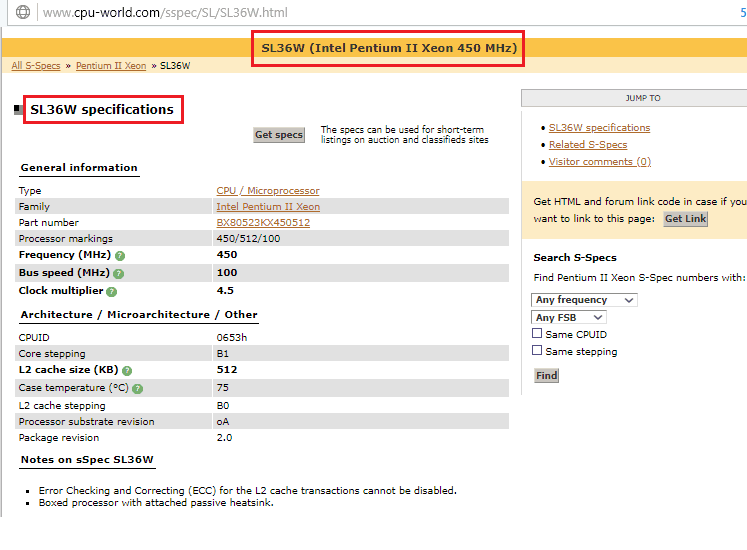Select the Bus speed value 100

tap(227, 273)
